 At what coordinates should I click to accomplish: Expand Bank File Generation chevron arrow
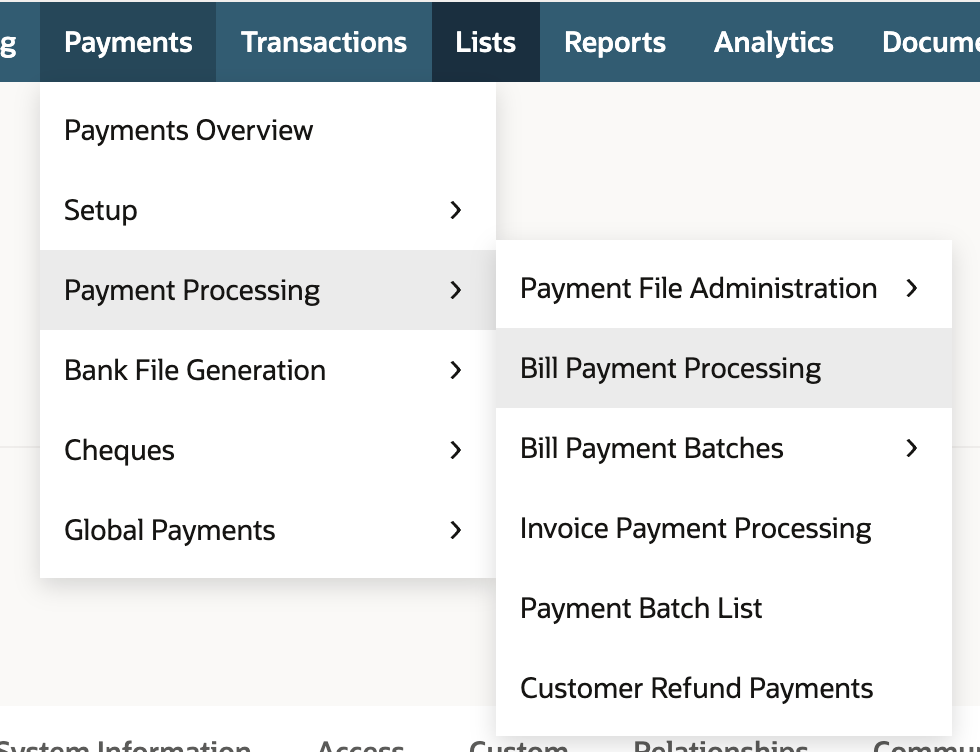tap(456, 370)
